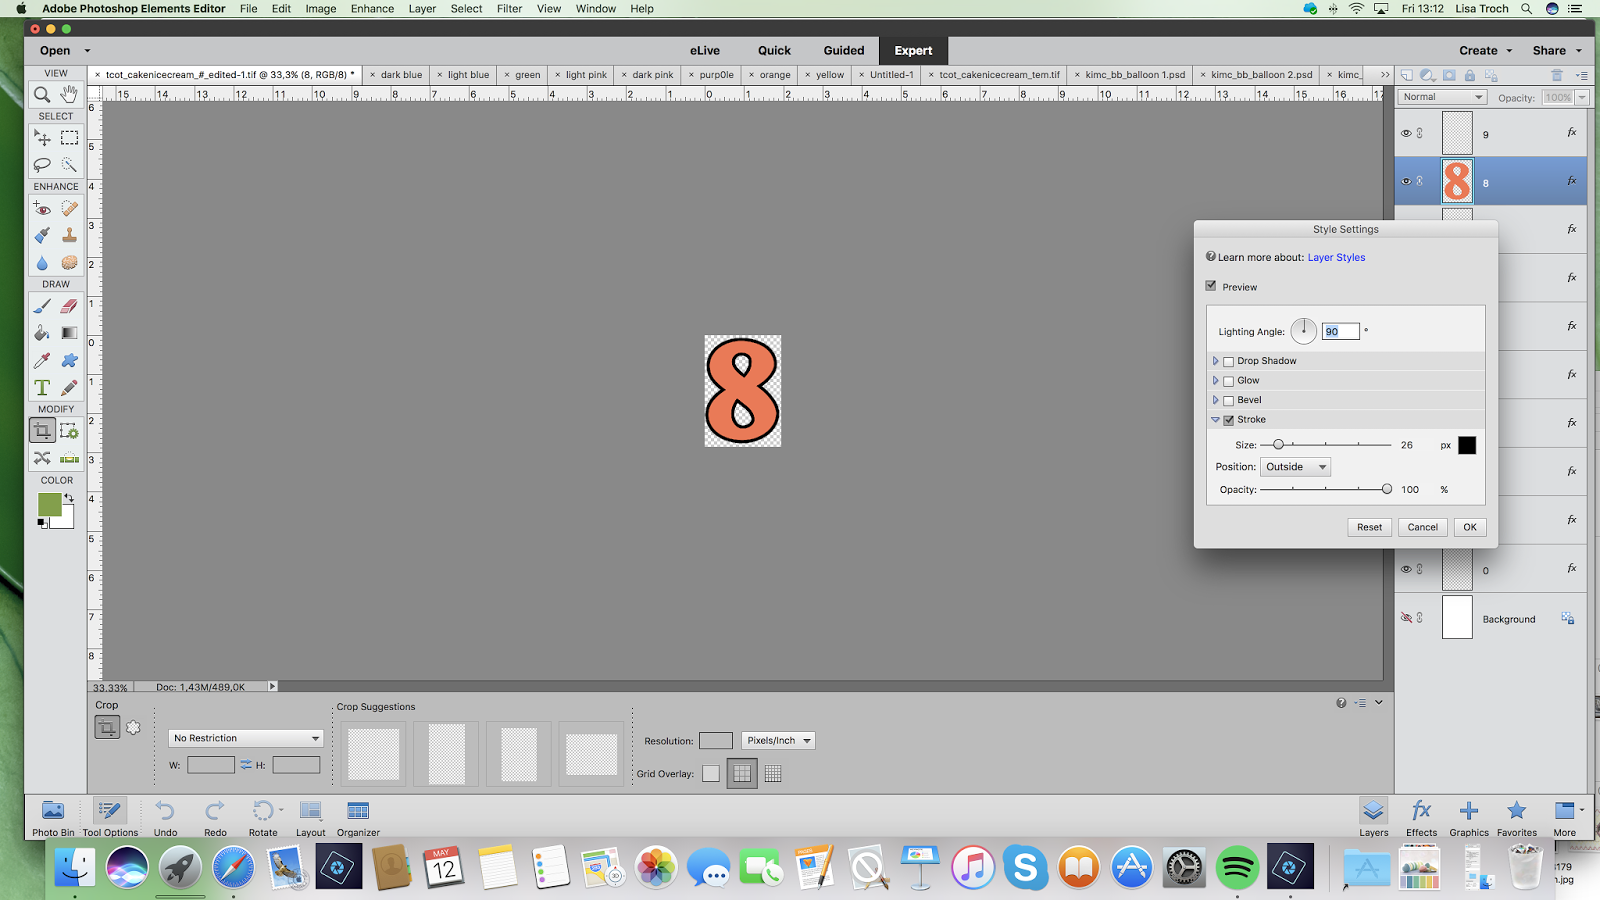Expand the Glow settings
This screenshot has width=1600, height=900.
pyautogui.click(x=1216, y=380)
